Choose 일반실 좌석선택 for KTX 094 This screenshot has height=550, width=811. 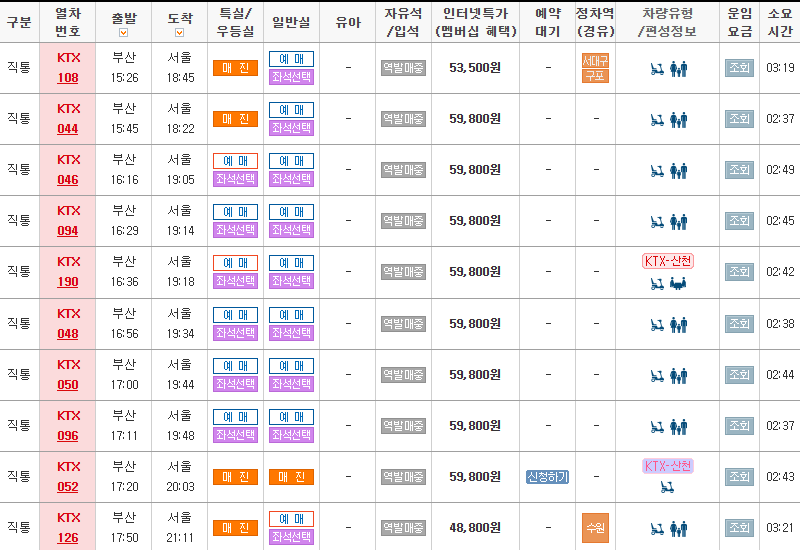click(x=291, y=230)
